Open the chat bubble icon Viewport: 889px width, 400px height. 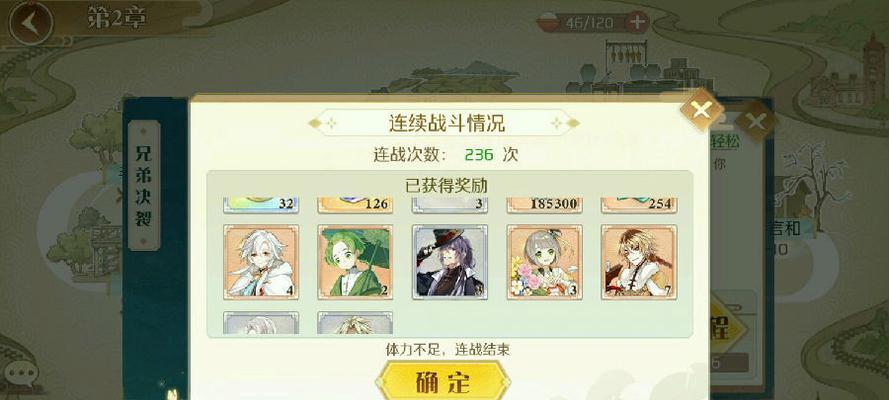click(x=22, y=373)
